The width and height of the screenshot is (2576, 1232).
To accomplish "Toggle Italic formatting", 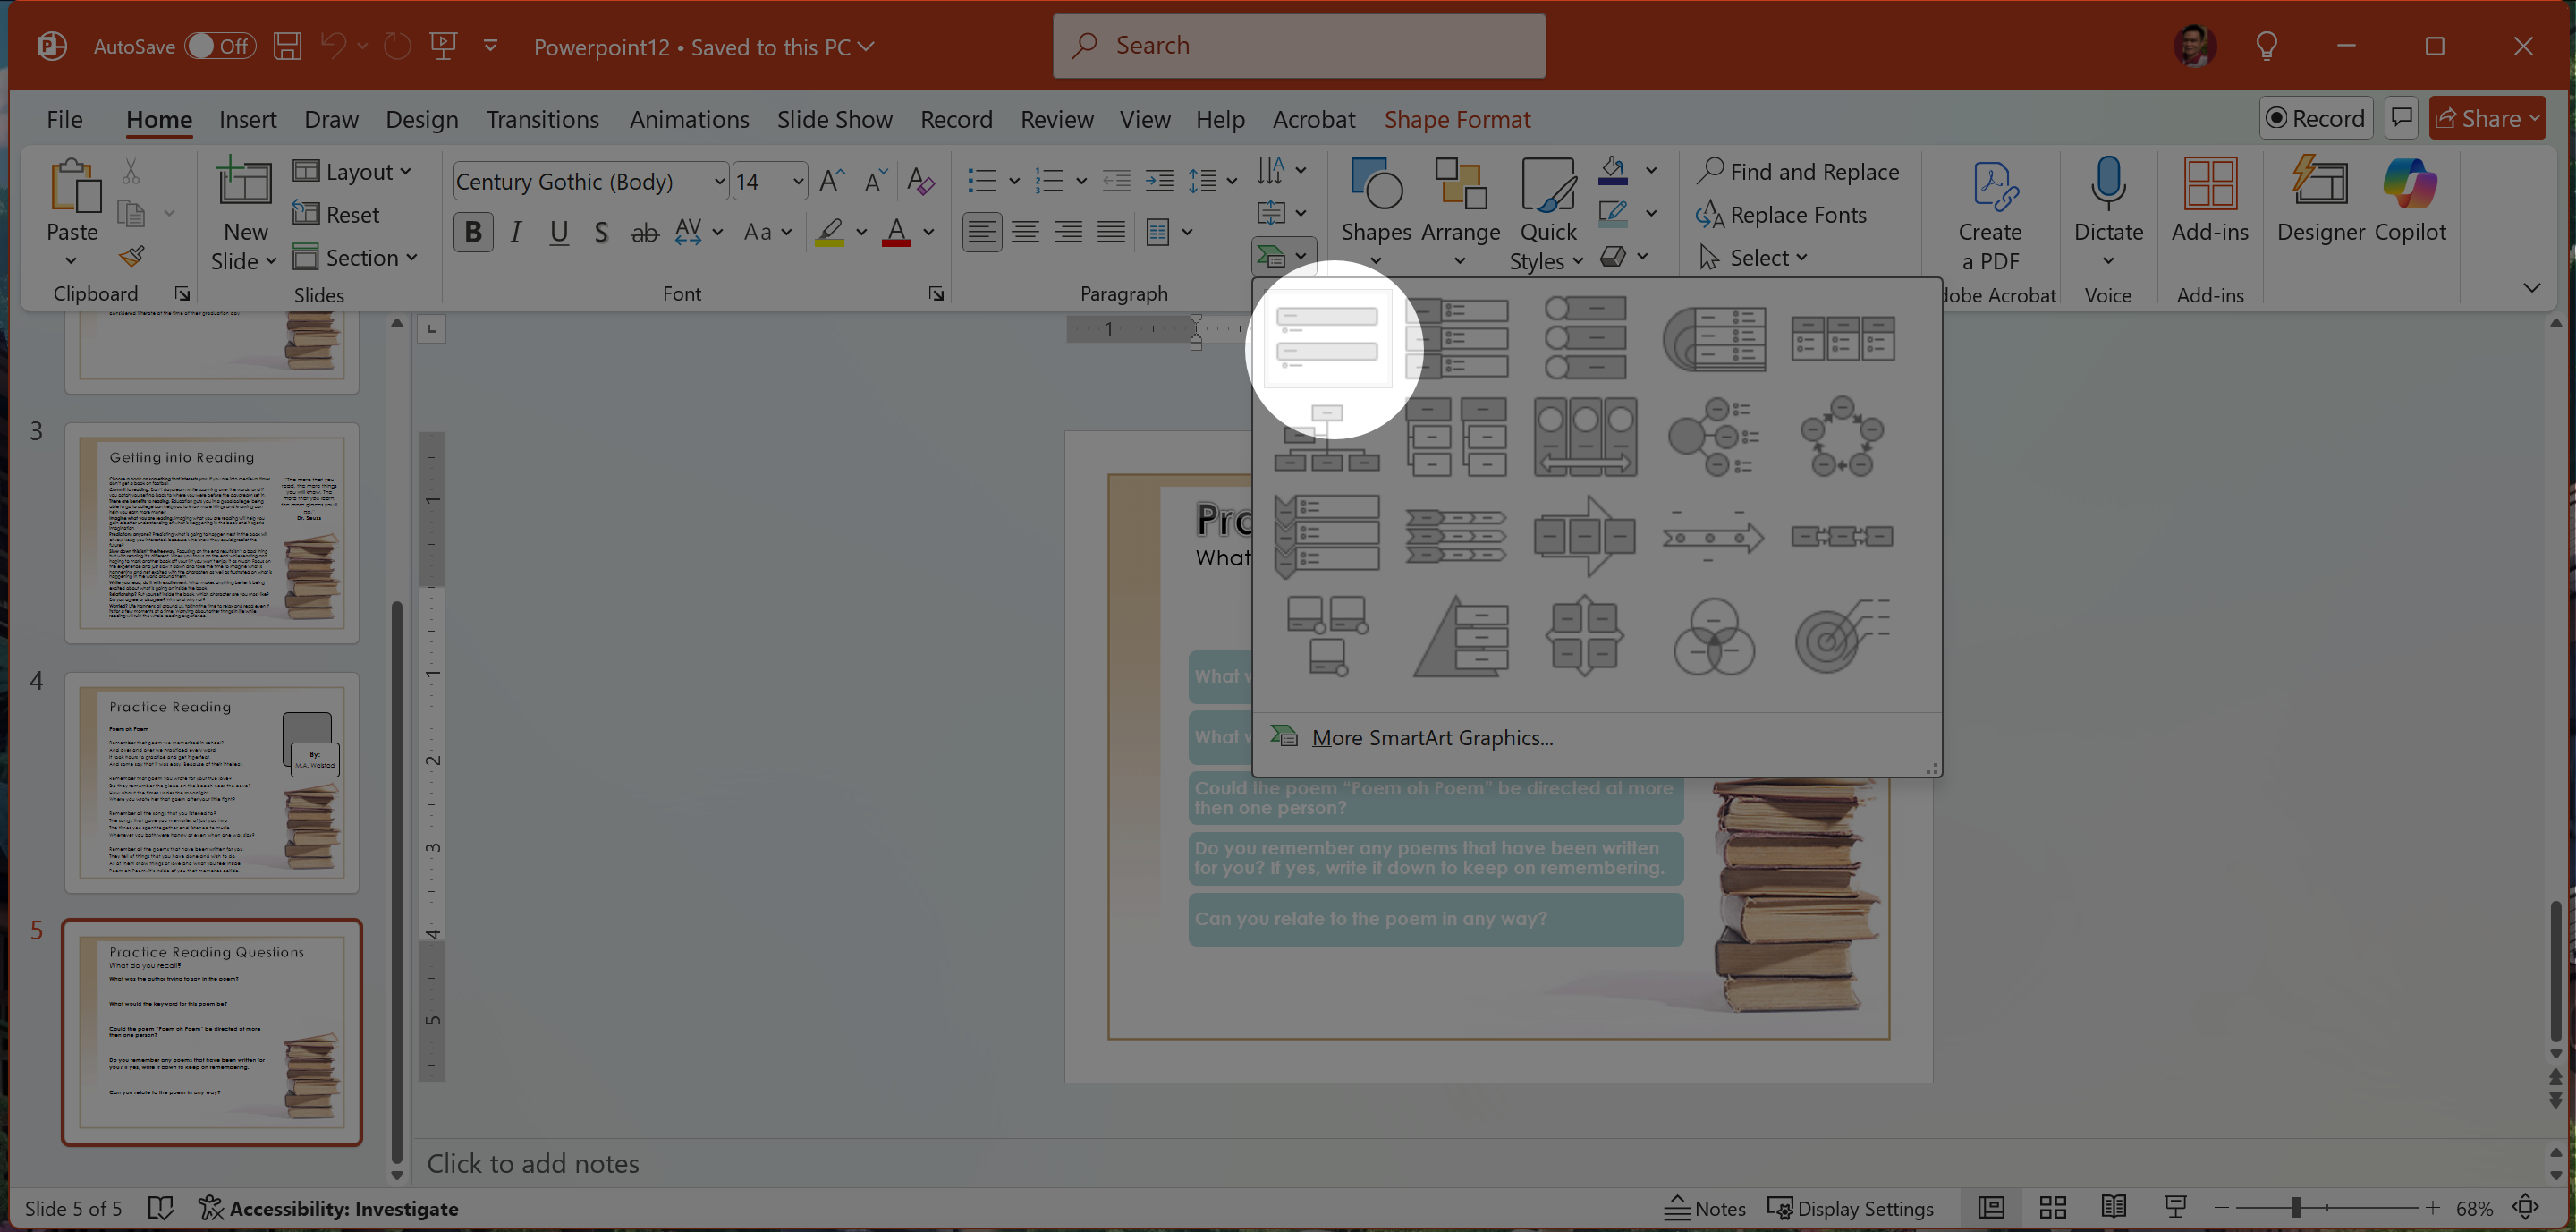I will pos(516,233).
